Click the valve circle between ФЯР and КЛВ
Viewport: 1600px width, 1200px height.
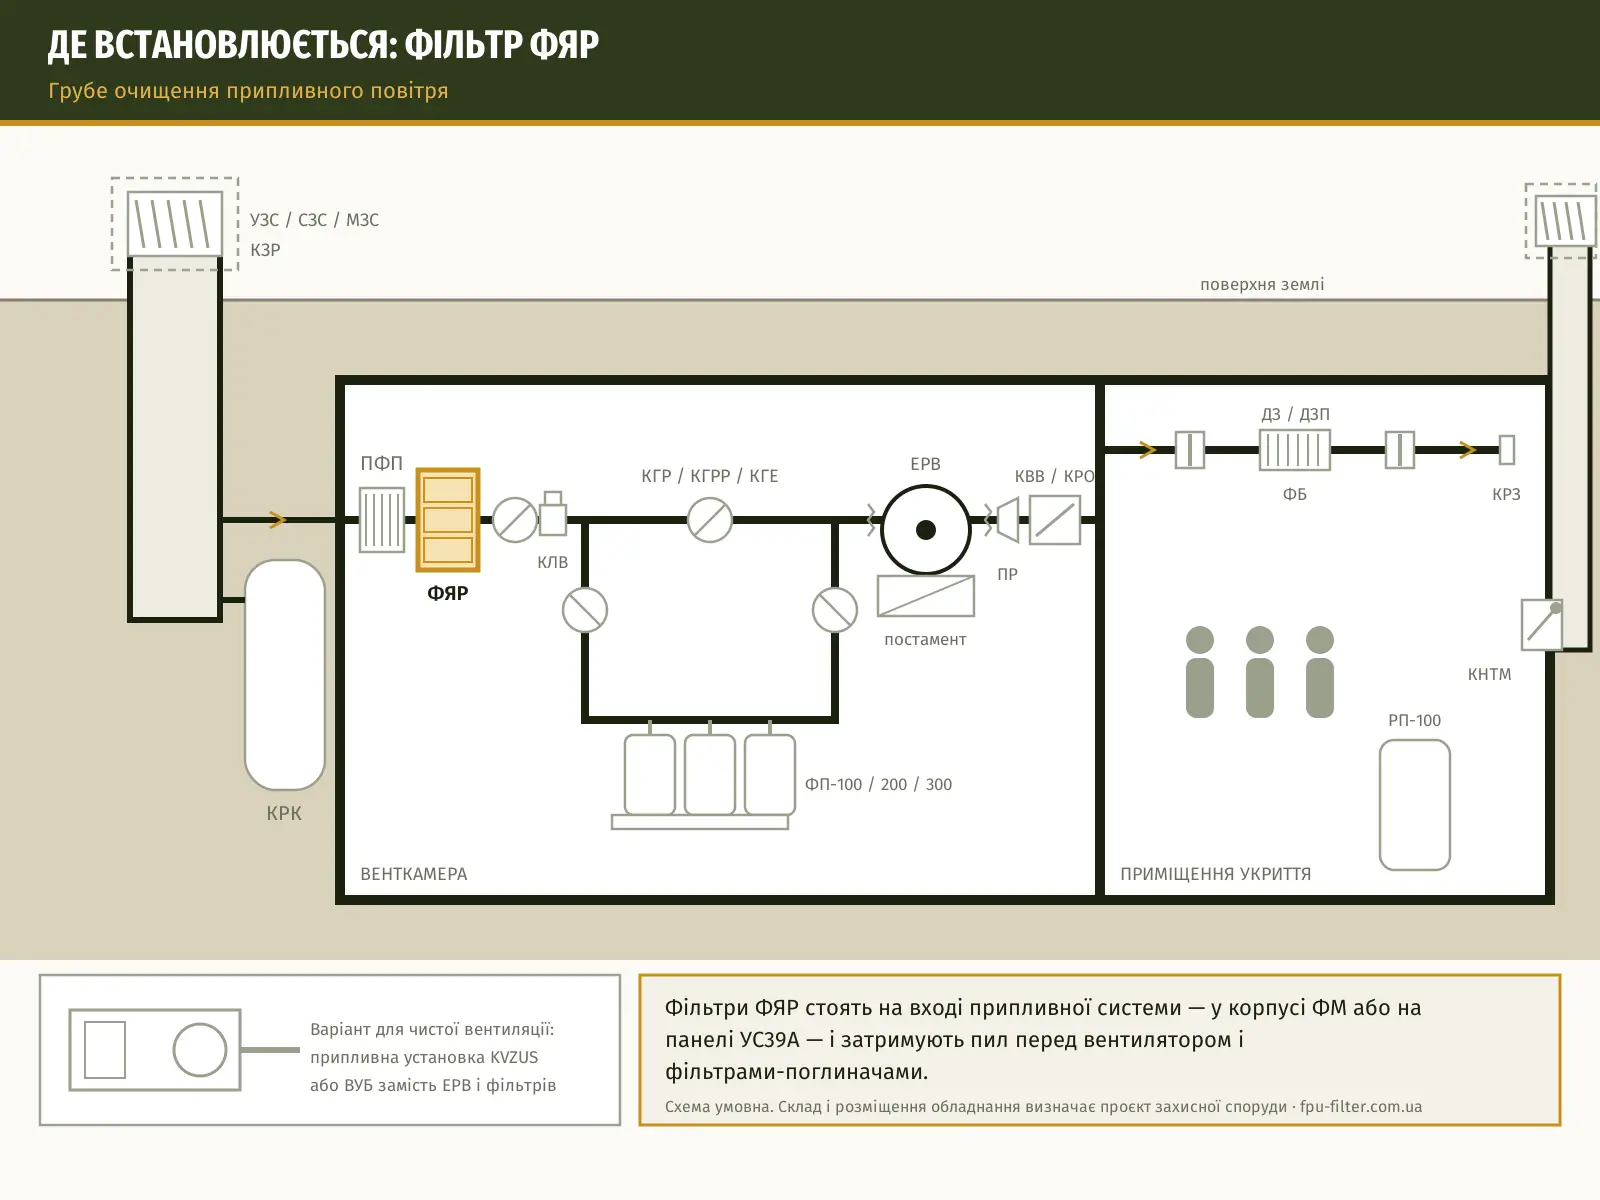516,520
